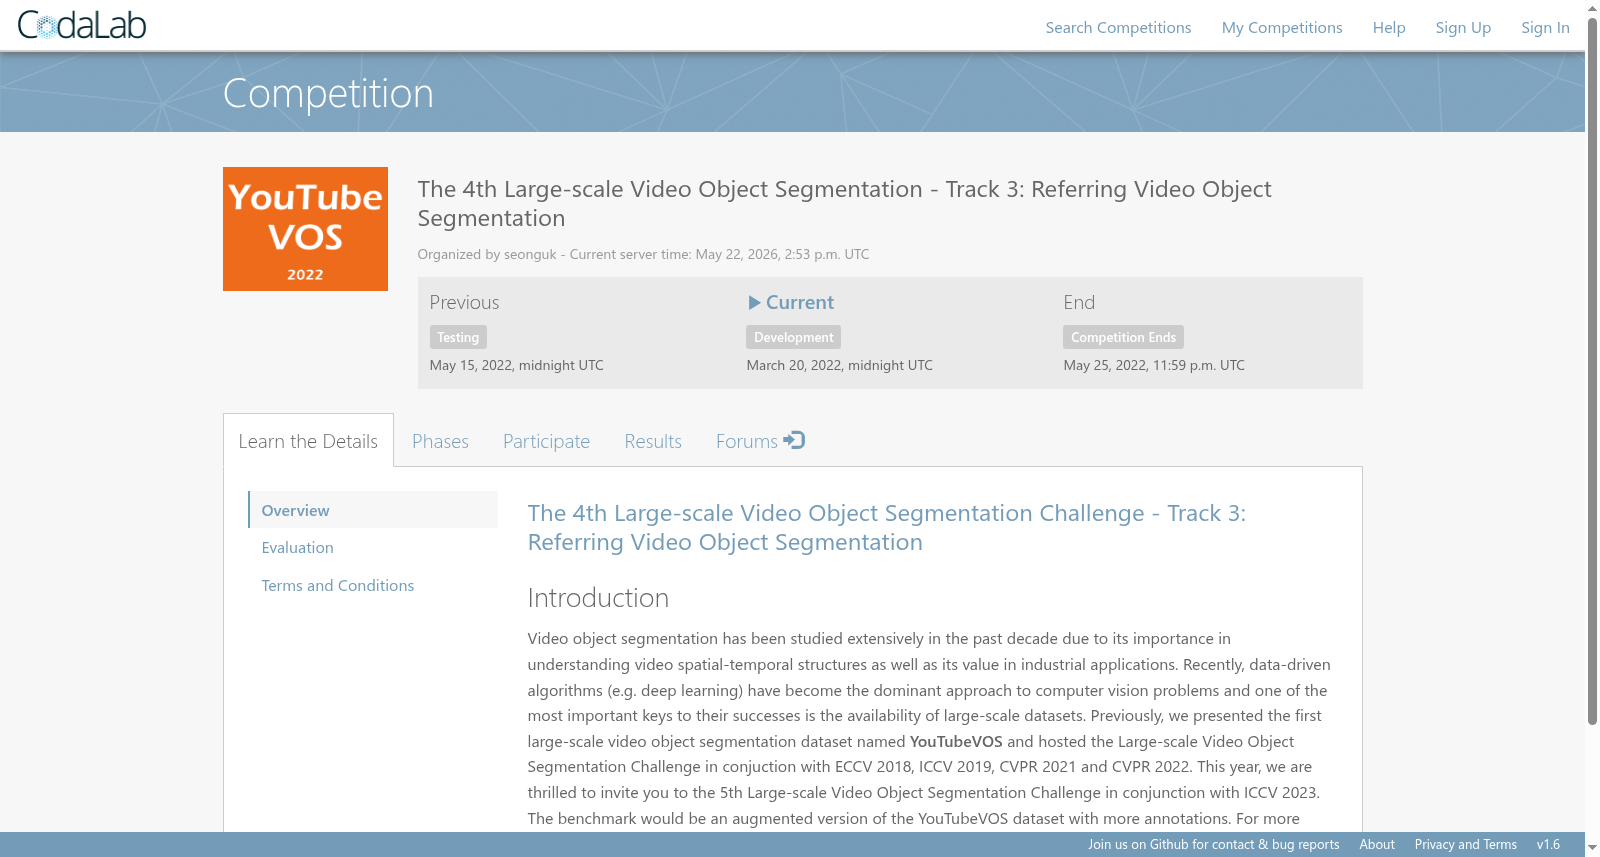
Task: Open Join us on Github footer link
Action: (1214, 844)
